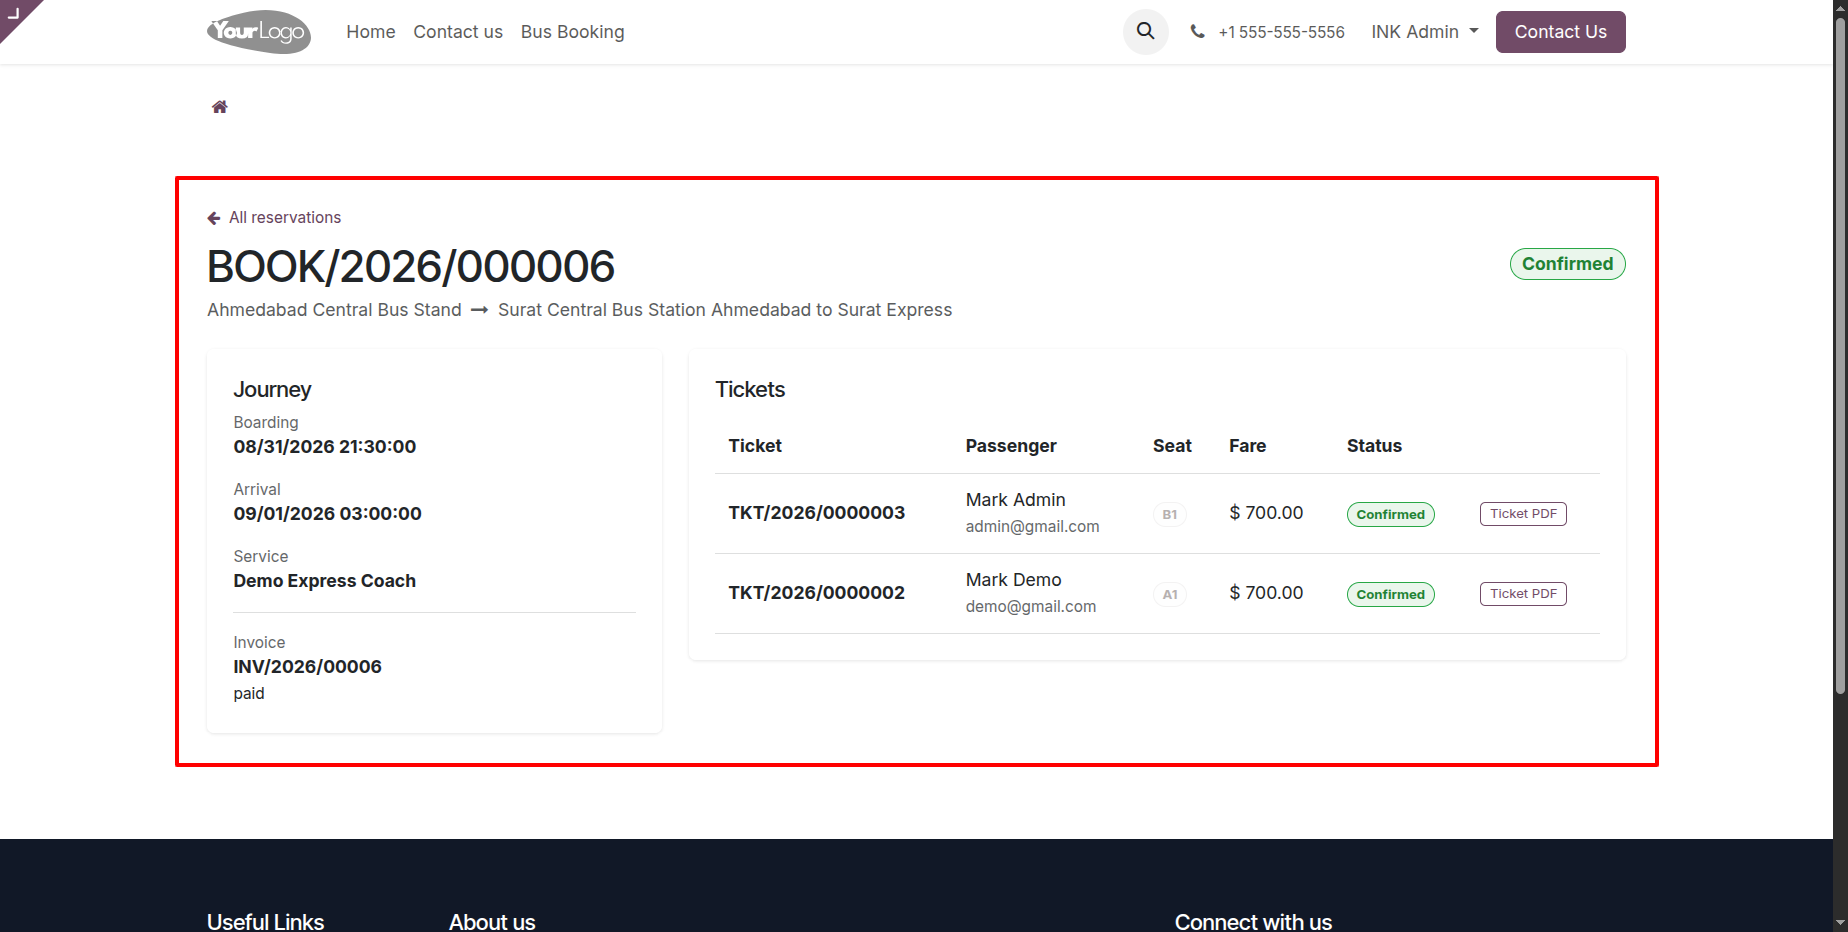
Task: Click the home breadcrumb icon
Action: (219, 107)
